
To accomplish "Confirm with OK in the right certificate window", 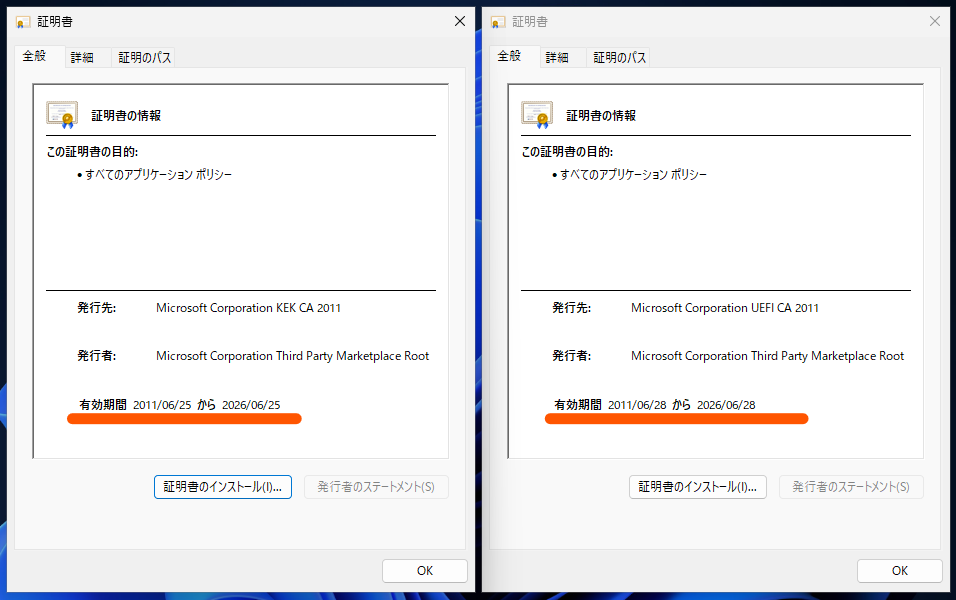I will [x=900, y=571].
